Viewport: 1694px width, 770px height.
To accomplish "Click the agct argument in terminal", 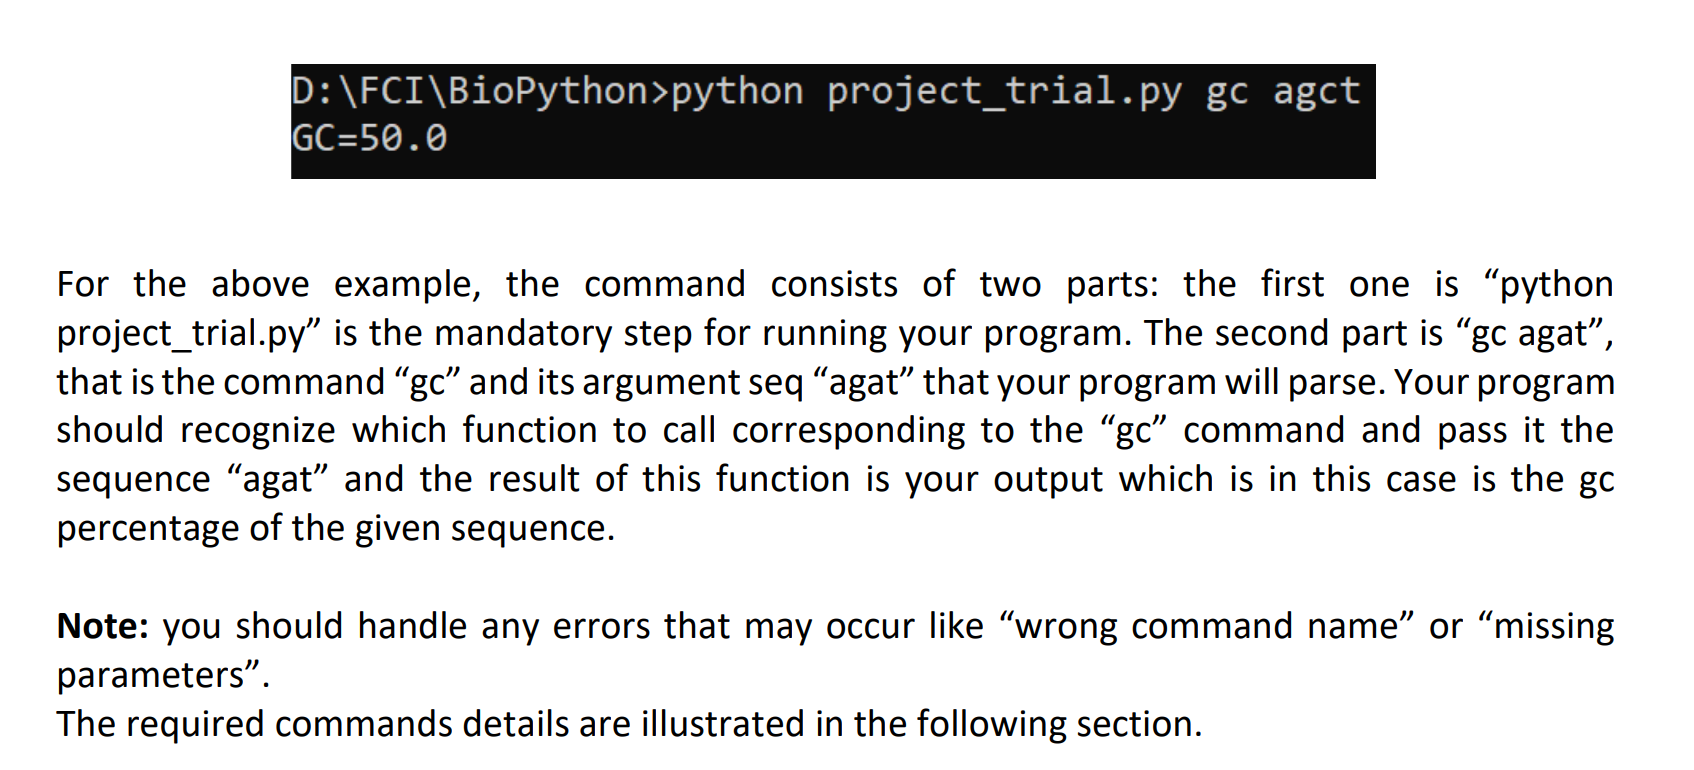I will click(1316, 92).
